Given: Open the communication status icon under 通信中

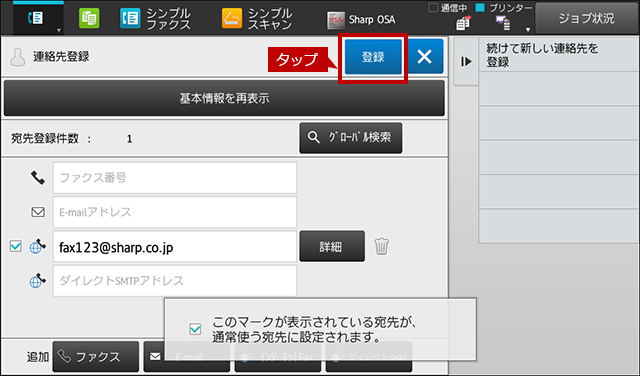Looking at the screenshot, I should (x=463, y=23).
